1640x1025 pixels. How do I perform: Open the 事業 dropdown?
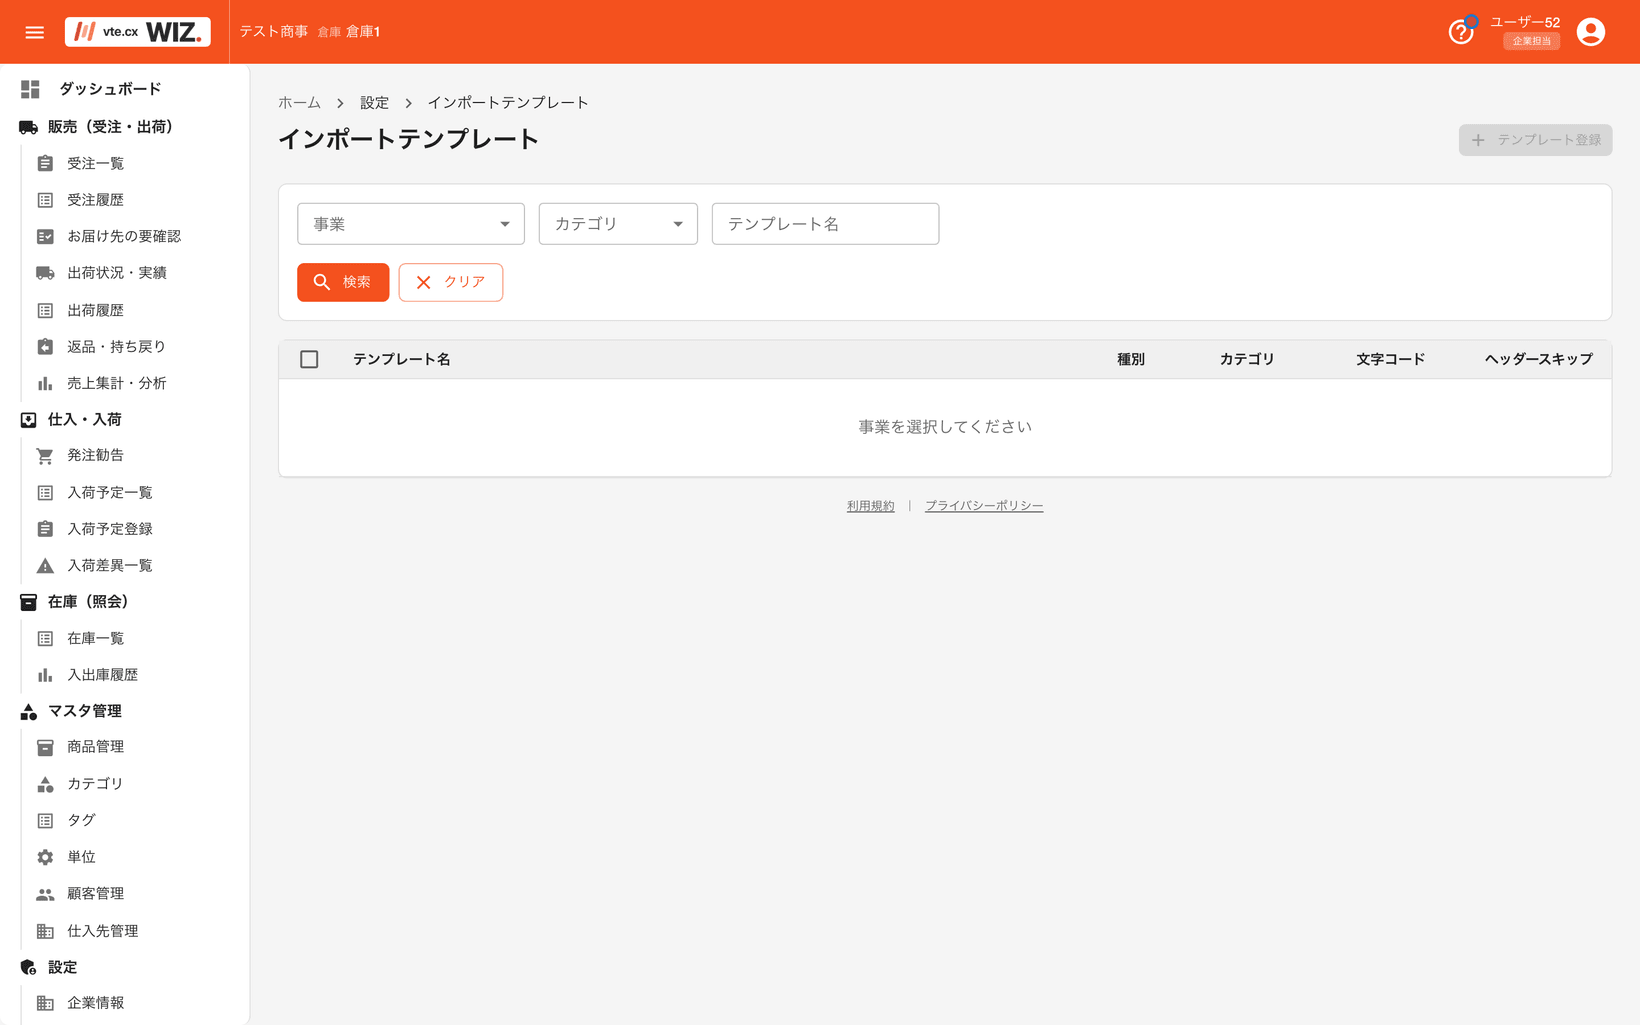coord(411,224)
